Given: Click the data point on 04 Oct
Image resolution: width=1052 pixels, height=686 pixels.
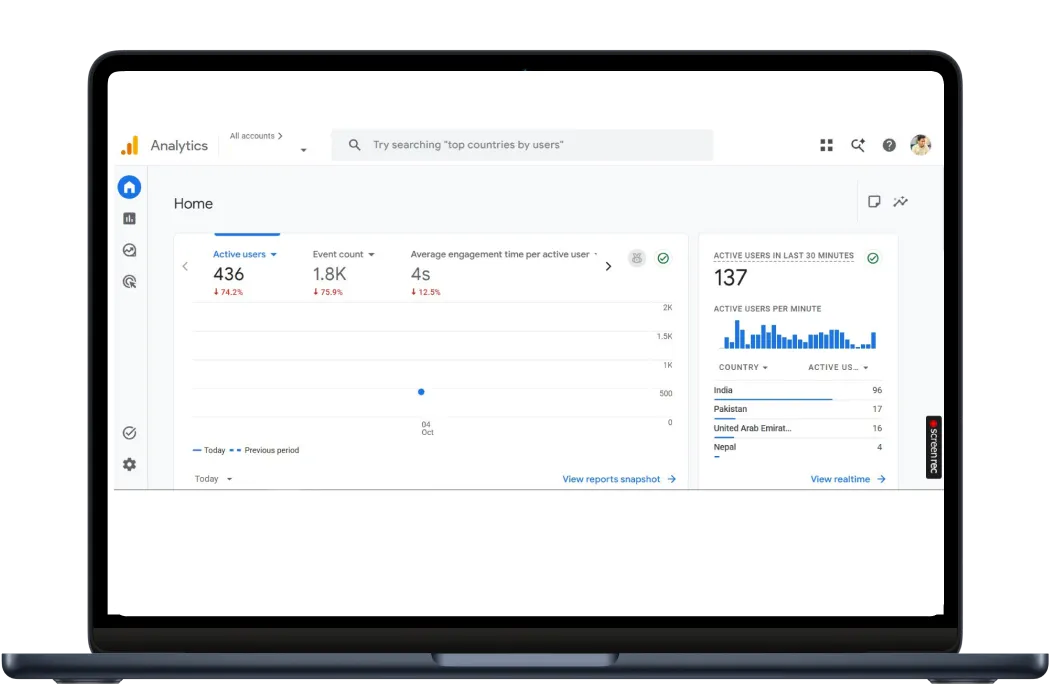Looking at the screenshot, I should [x=421, y=391].
